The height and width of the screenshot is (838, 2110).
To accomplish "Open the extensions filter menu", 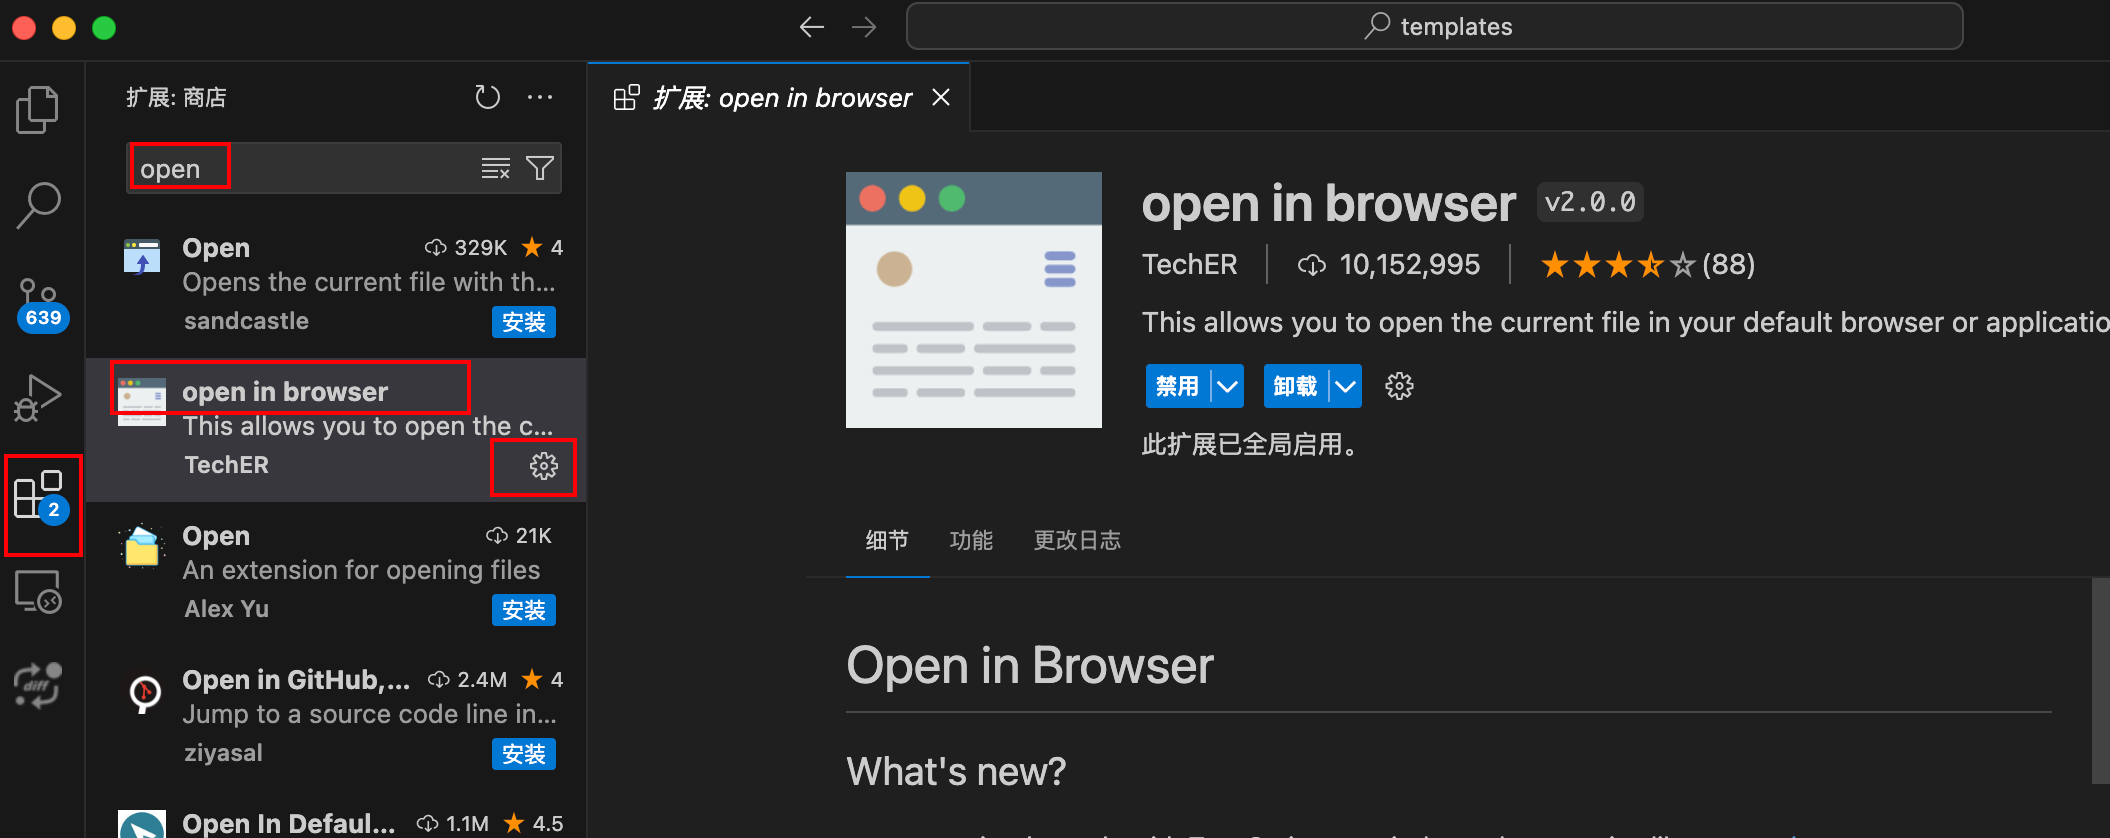I will point(540,168).
